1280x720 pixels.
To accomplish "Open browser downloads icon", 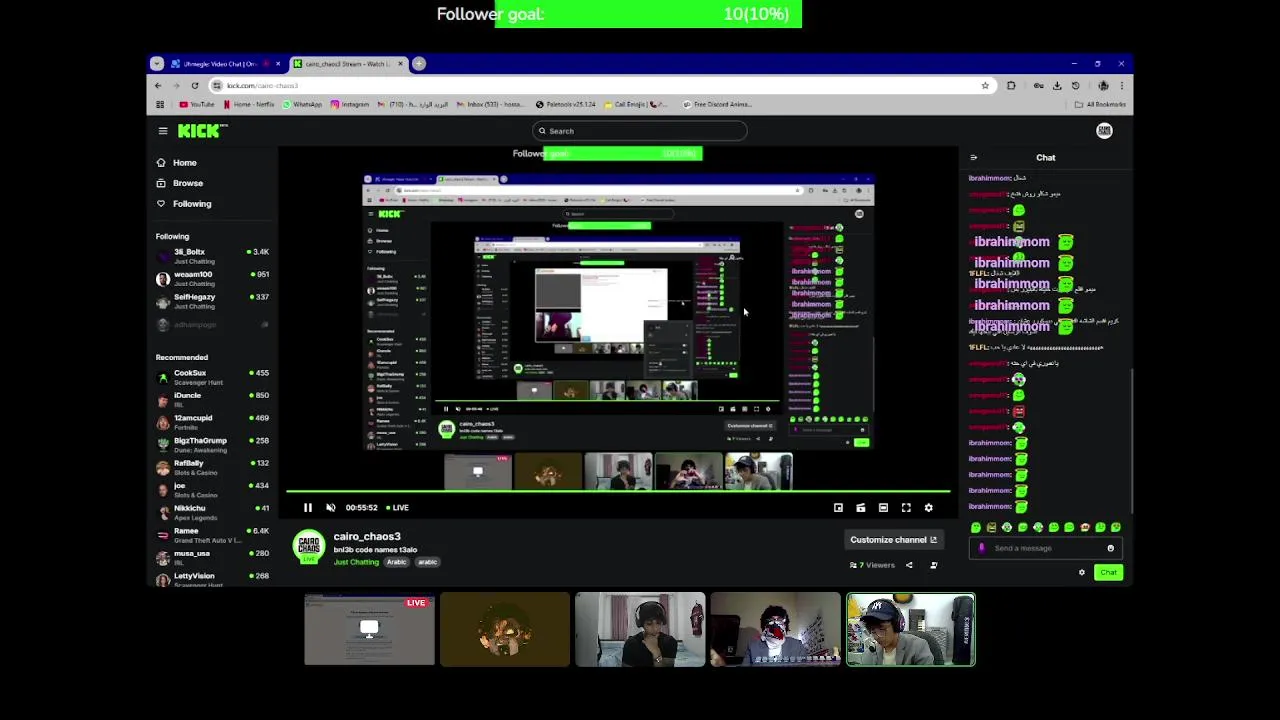I will click(x=1057, y=86).
